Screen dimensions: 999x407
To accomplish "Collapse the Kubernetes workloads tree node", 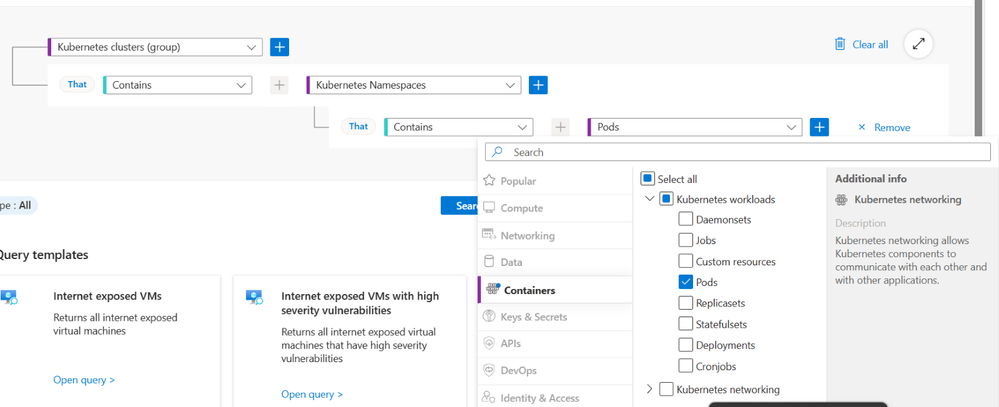I will pos(649,199).
